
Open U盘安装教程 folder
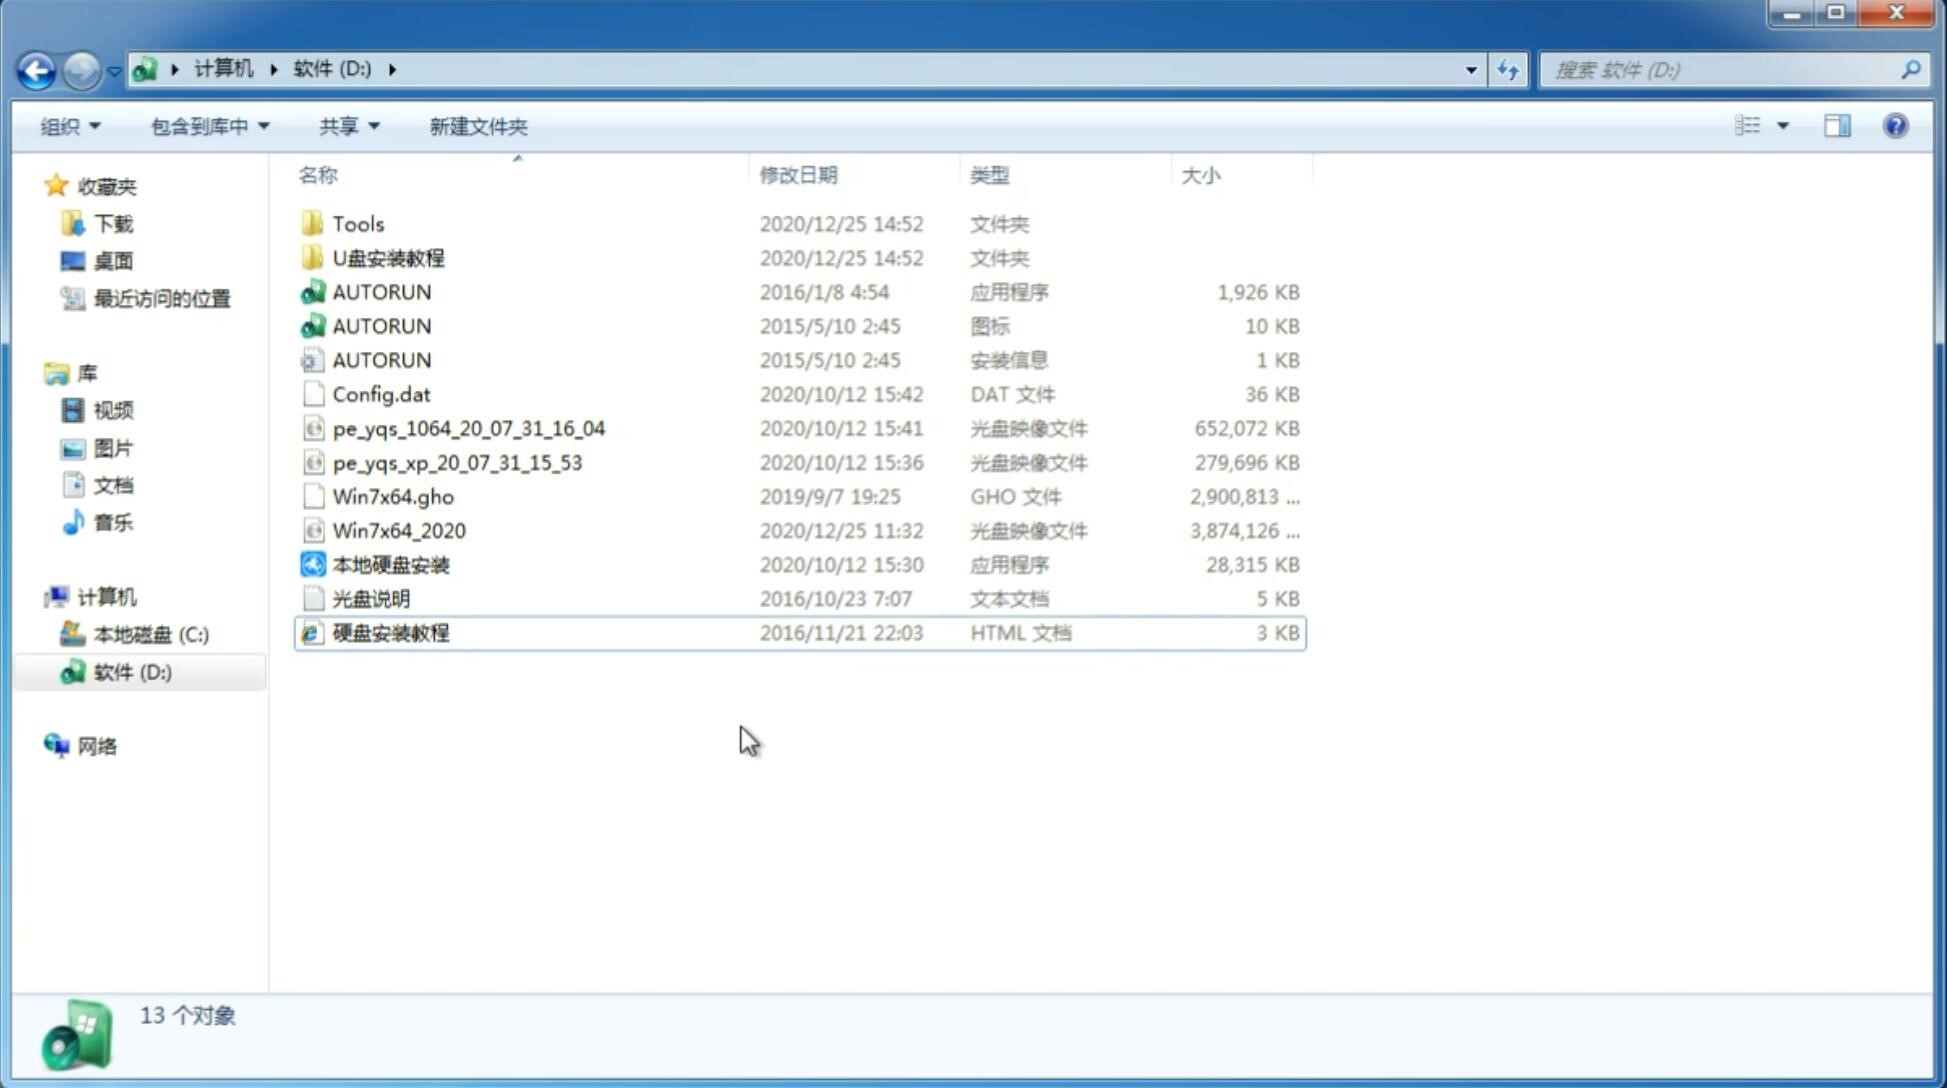pyautogui.click(x=388, y=257)
